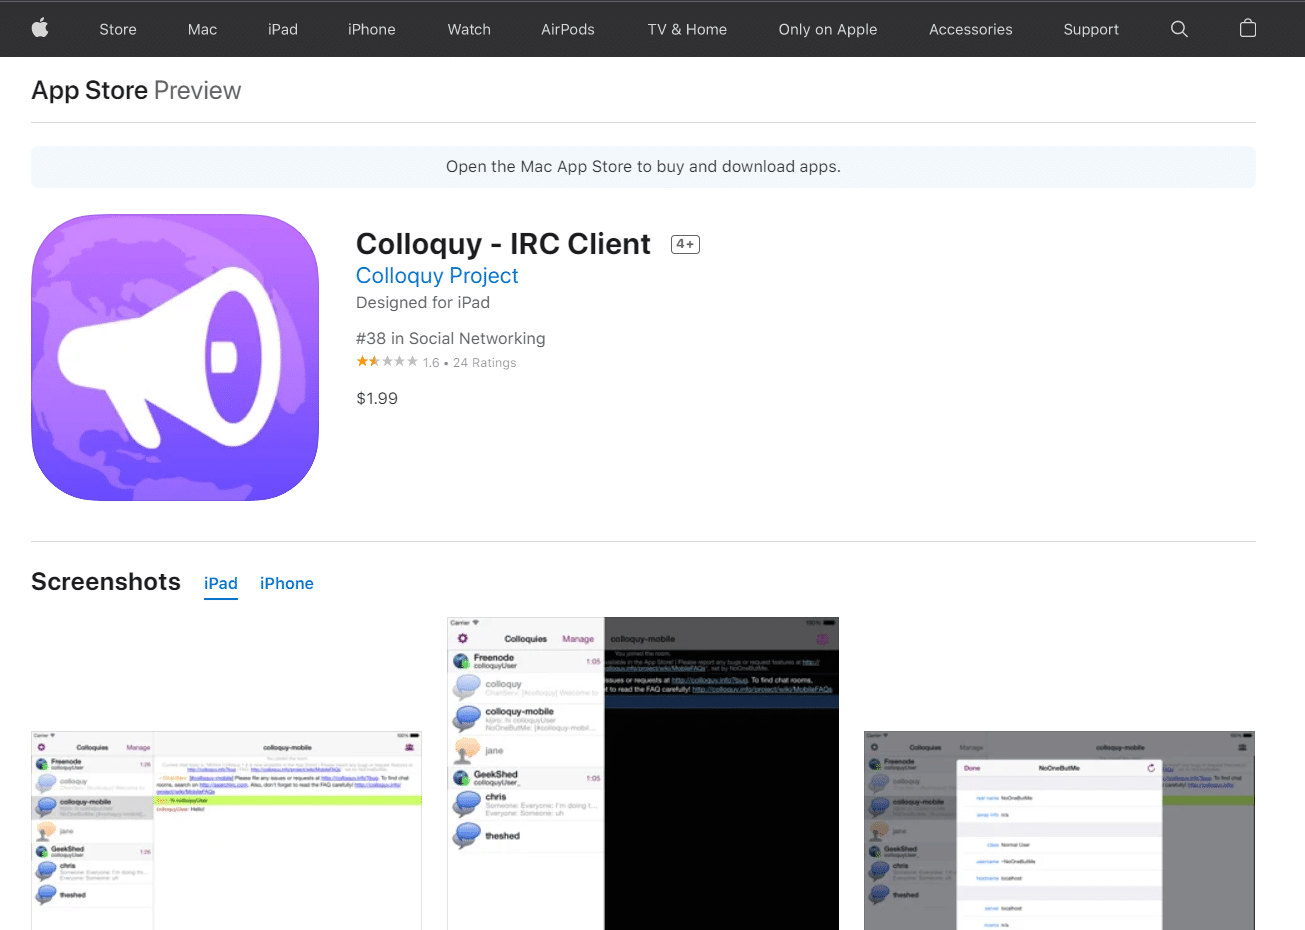Image resolution: width=1305 pixels, height=930 pixels.
Task: Open the iPad nav menu item
Action: 283,29
